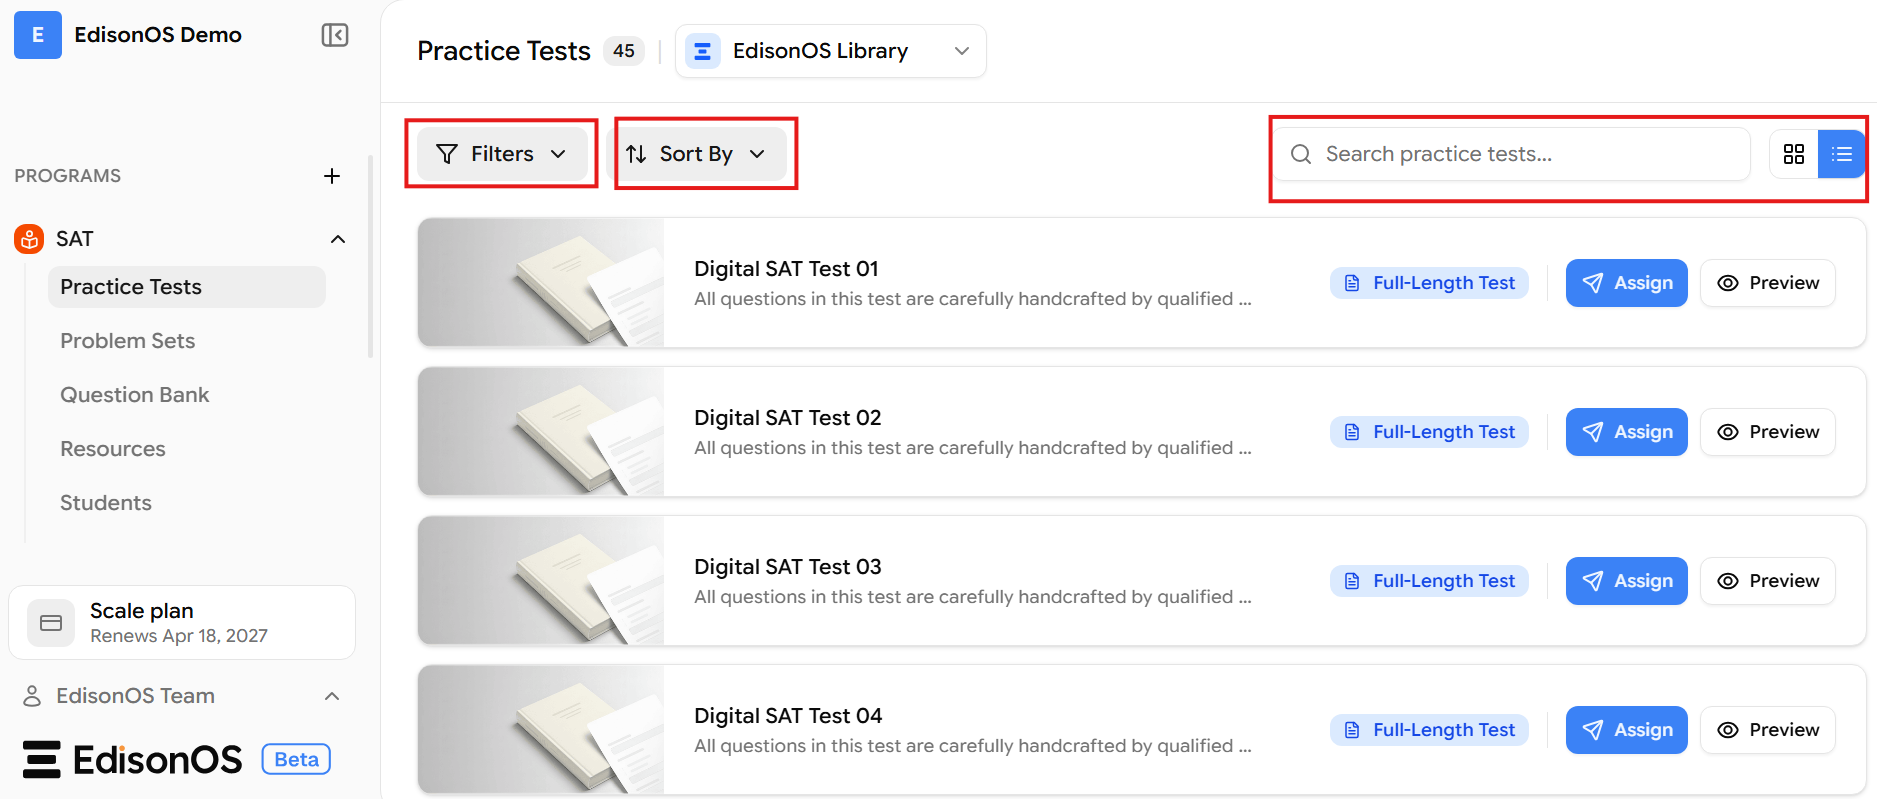Screen dimensions: 1877x799
Task: Click the EdisonOS logo at the bottom
Action: (x=133, y=760)
